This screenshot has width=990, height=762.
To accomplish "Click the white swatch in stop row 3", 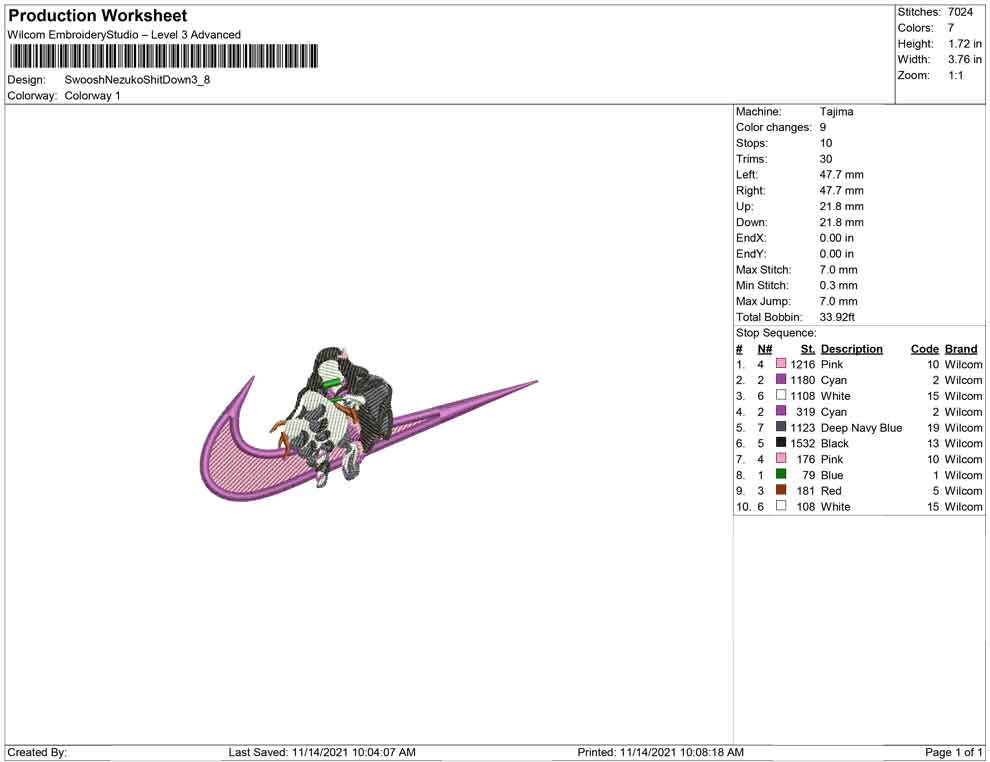I will click(781, 395).
